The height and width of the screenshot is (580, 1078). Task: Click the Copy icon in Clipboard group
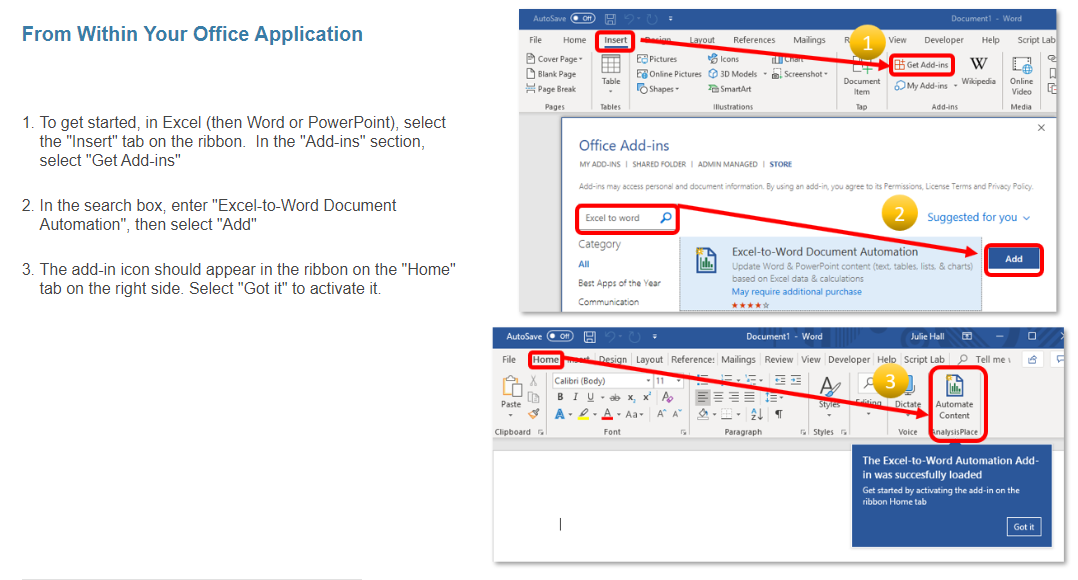coord(533,397)
